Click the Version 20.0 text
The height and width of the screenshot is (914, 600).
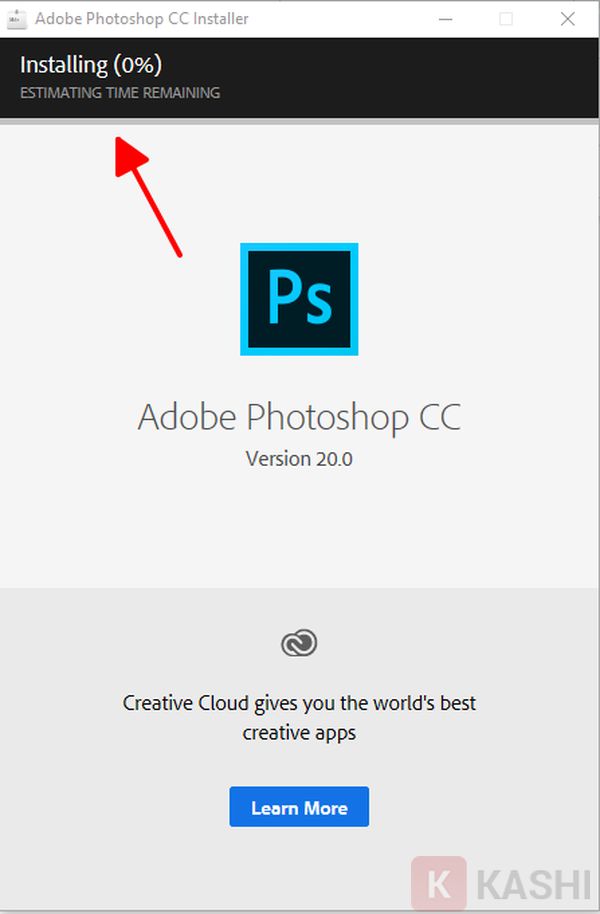point(299,460)
